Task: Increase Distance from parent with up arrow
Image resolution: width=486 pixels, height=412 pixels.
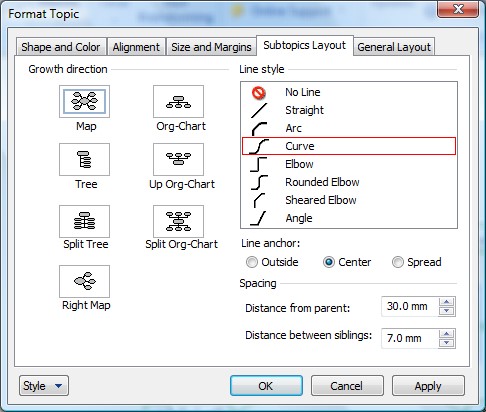Action: click(446, 302)
